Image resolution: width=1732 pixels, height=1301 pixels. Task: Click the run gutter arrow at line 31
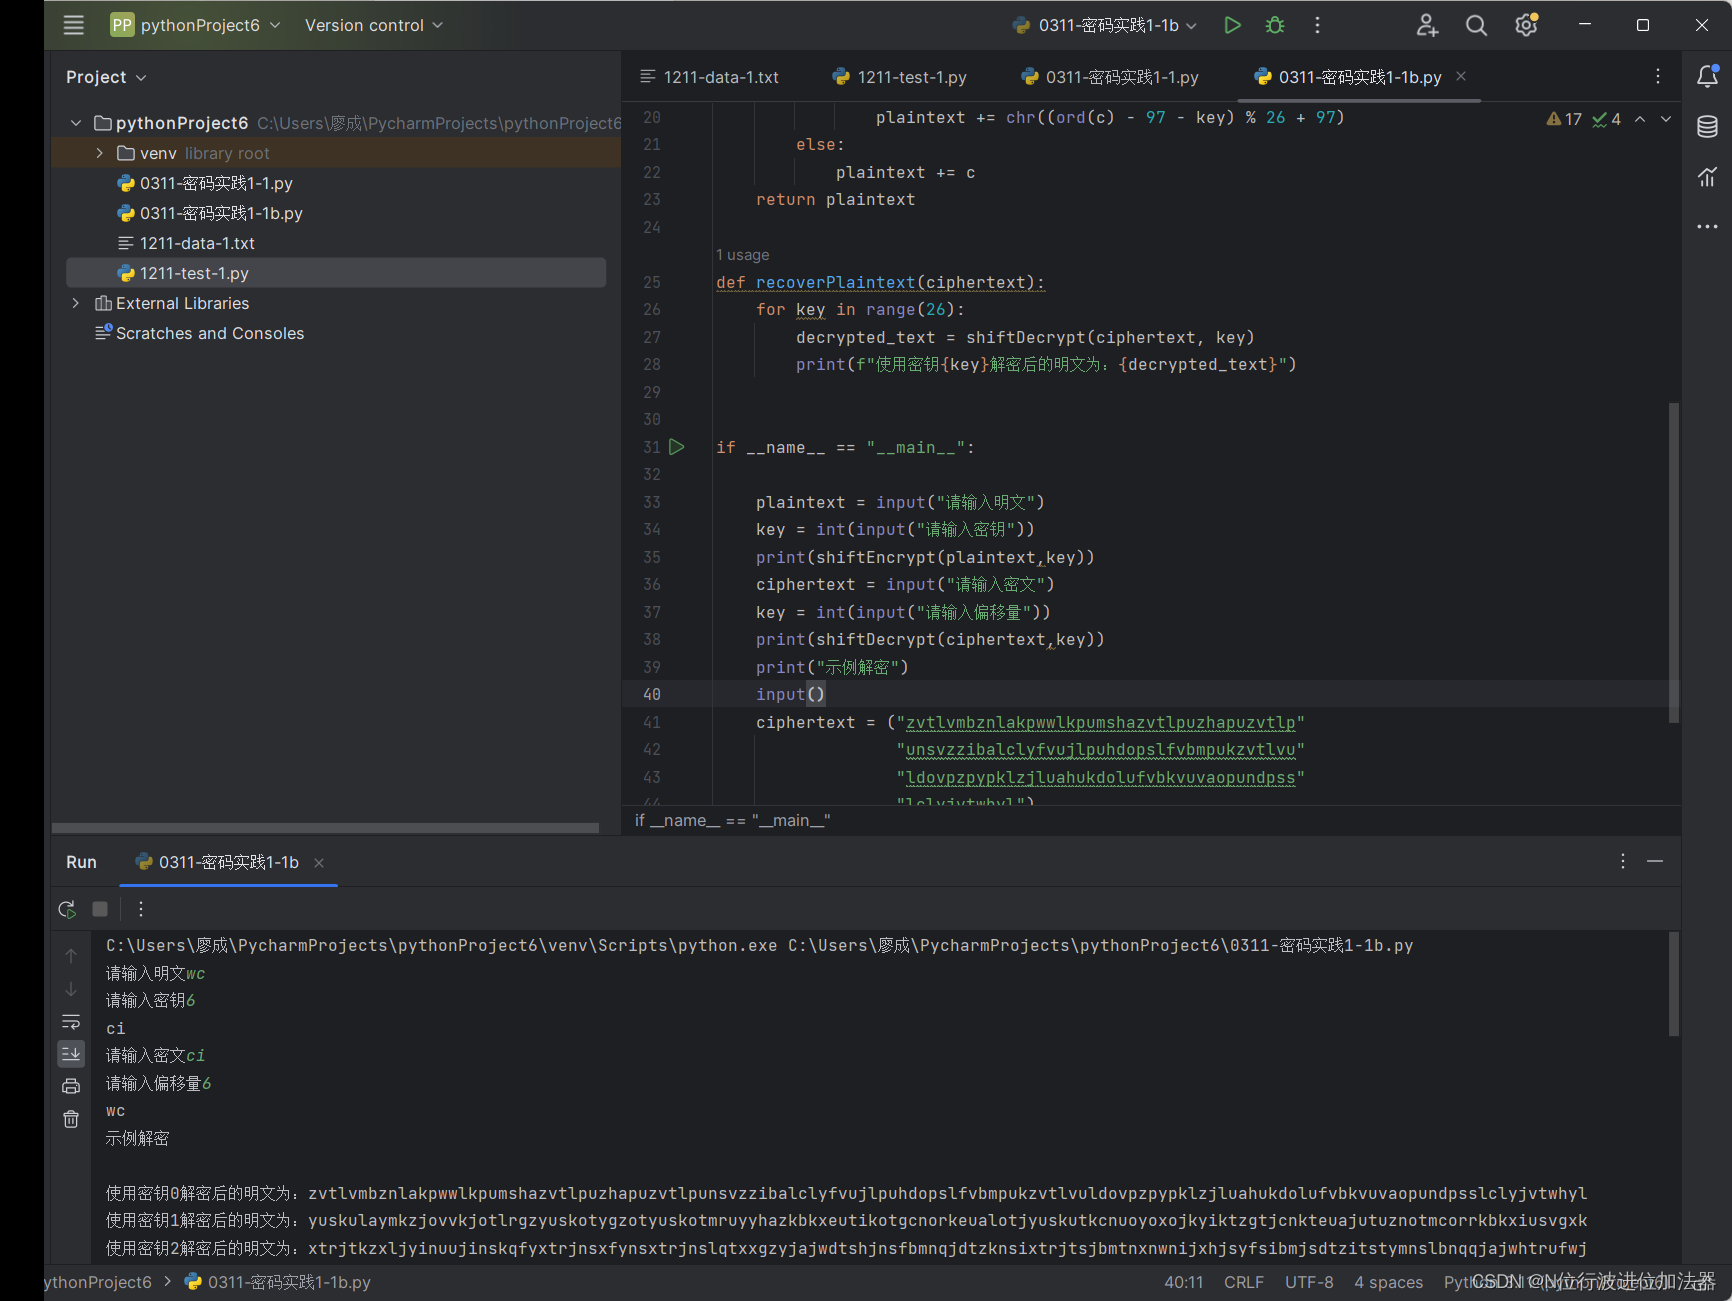677,447
